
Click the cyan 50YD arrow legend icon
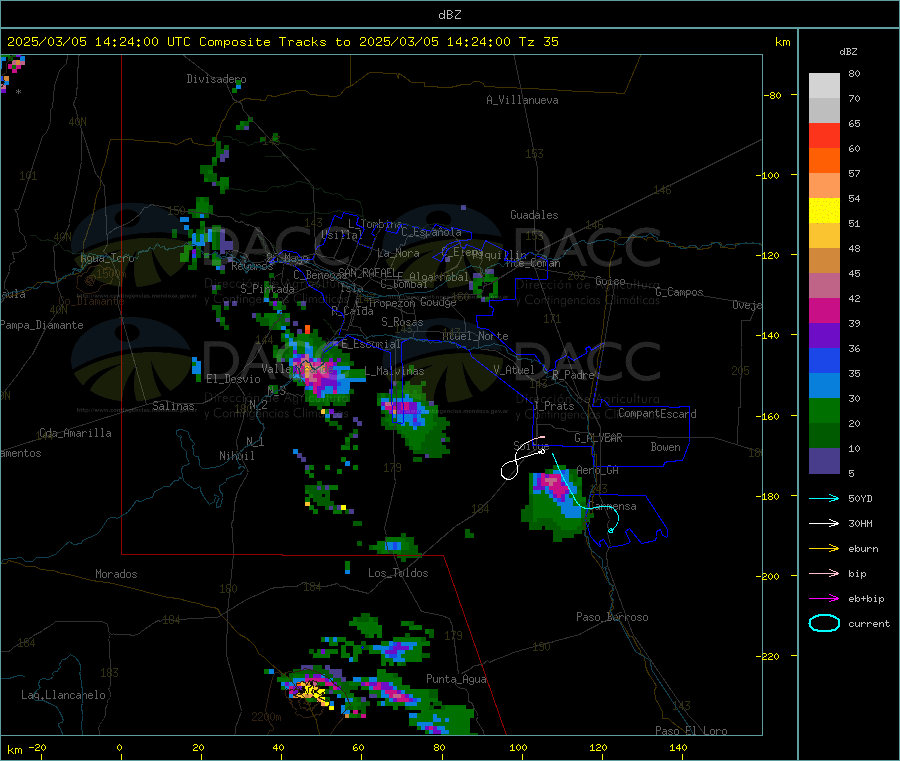[824, 498]
